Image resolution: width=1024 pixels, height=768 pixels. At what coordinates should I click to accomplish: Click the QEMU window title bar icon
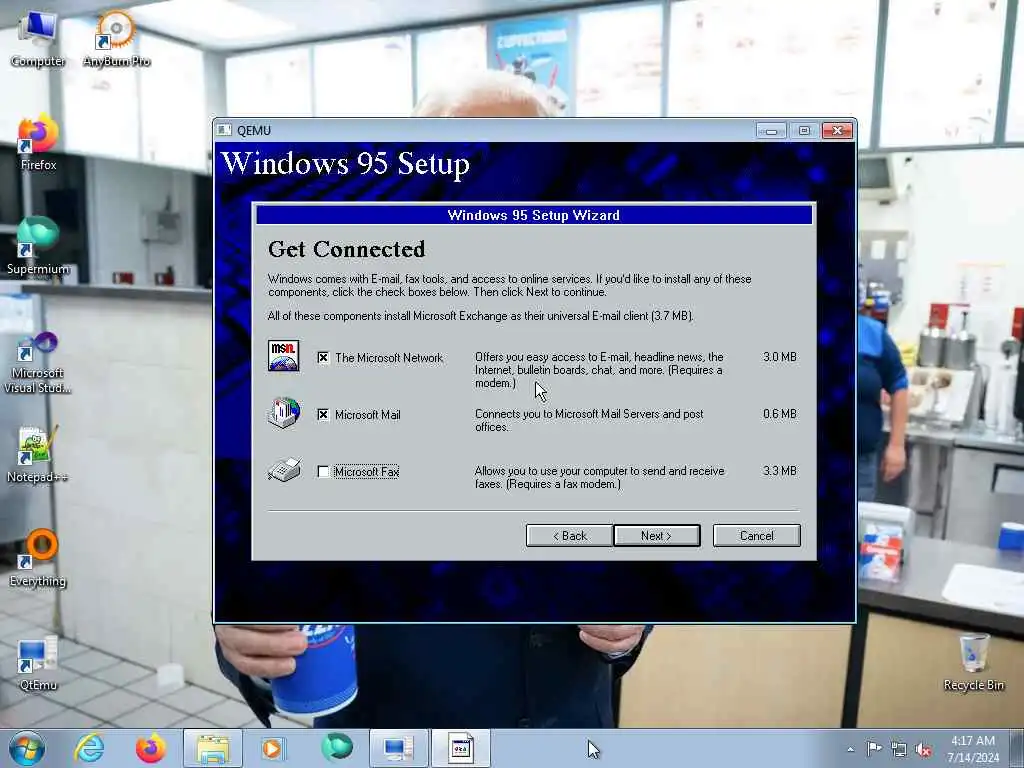click(x=224, y=130)
